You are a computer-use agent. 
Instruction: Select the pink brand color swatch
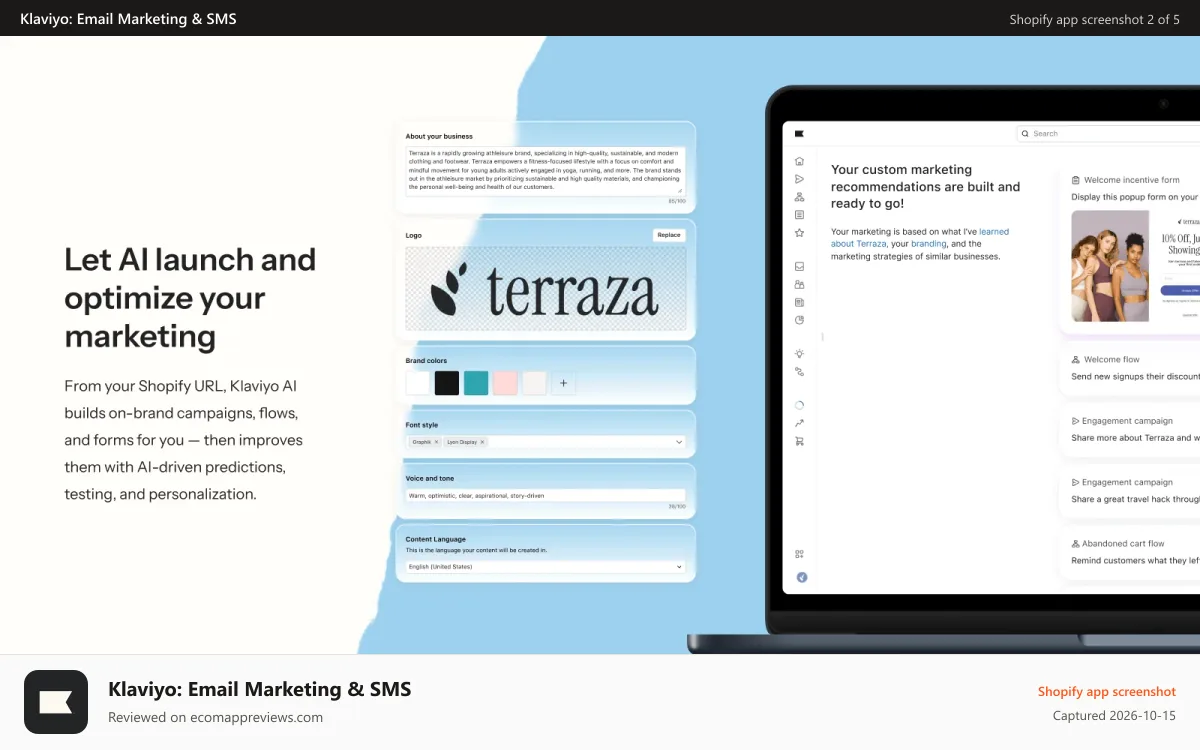(x=505, y=383)
